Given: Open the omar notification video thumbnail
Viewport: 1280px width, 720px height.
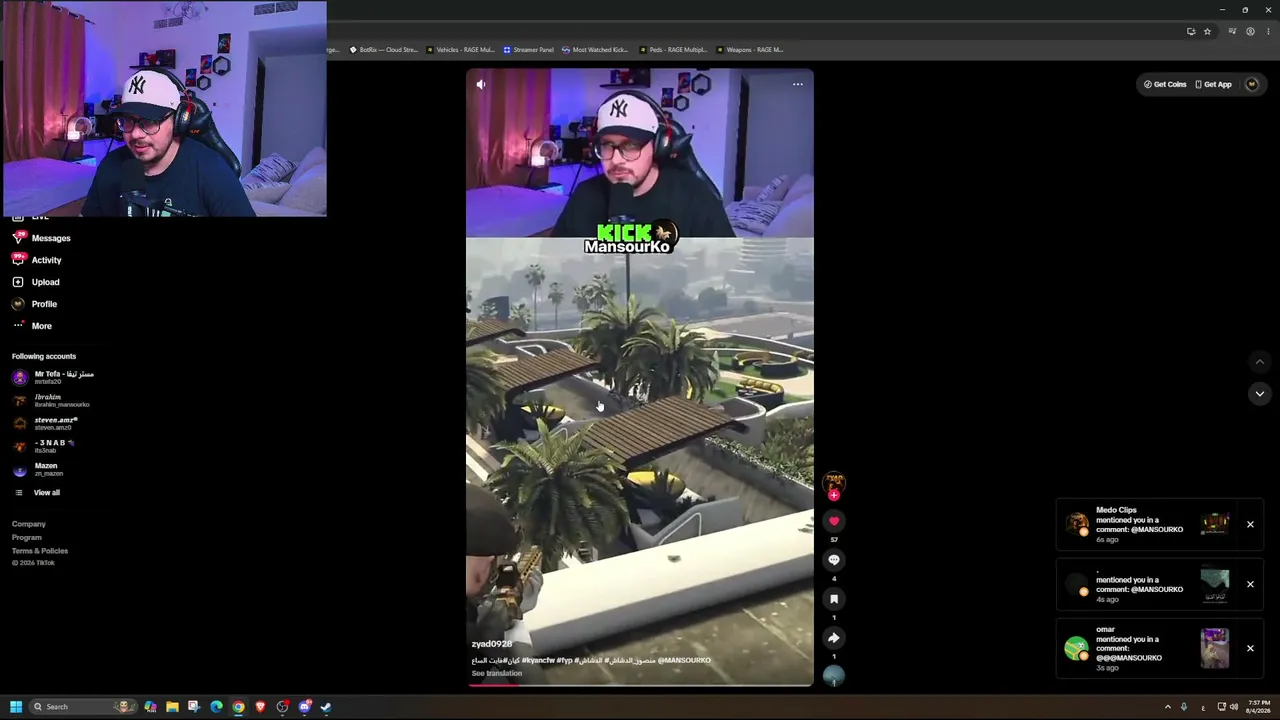Looking at the screenshot, I should coord(1215,648).
